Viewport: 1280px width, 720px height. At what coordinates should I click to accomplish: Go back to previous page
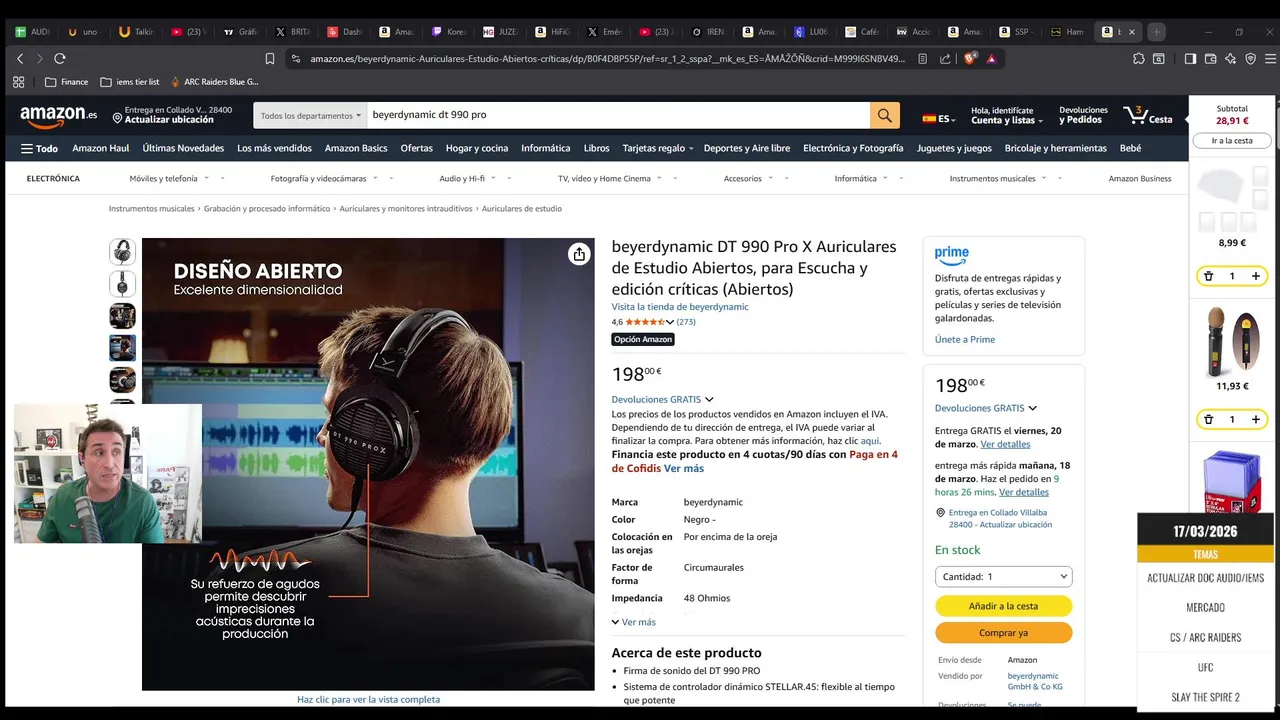pos(20,59)
